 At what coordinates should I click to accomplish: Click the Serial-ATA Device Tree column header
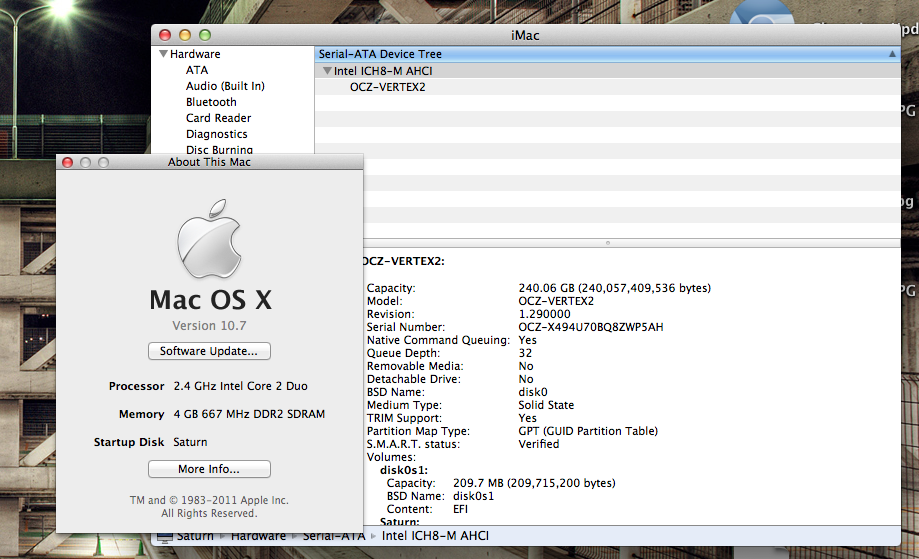point(607,54)
